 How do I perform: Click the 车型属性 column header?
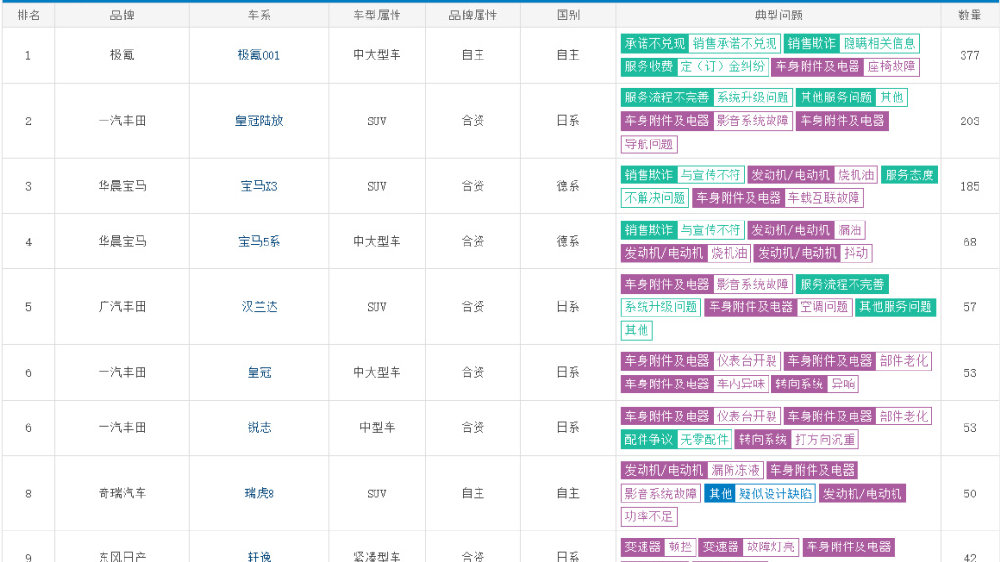tap(377, 15)
